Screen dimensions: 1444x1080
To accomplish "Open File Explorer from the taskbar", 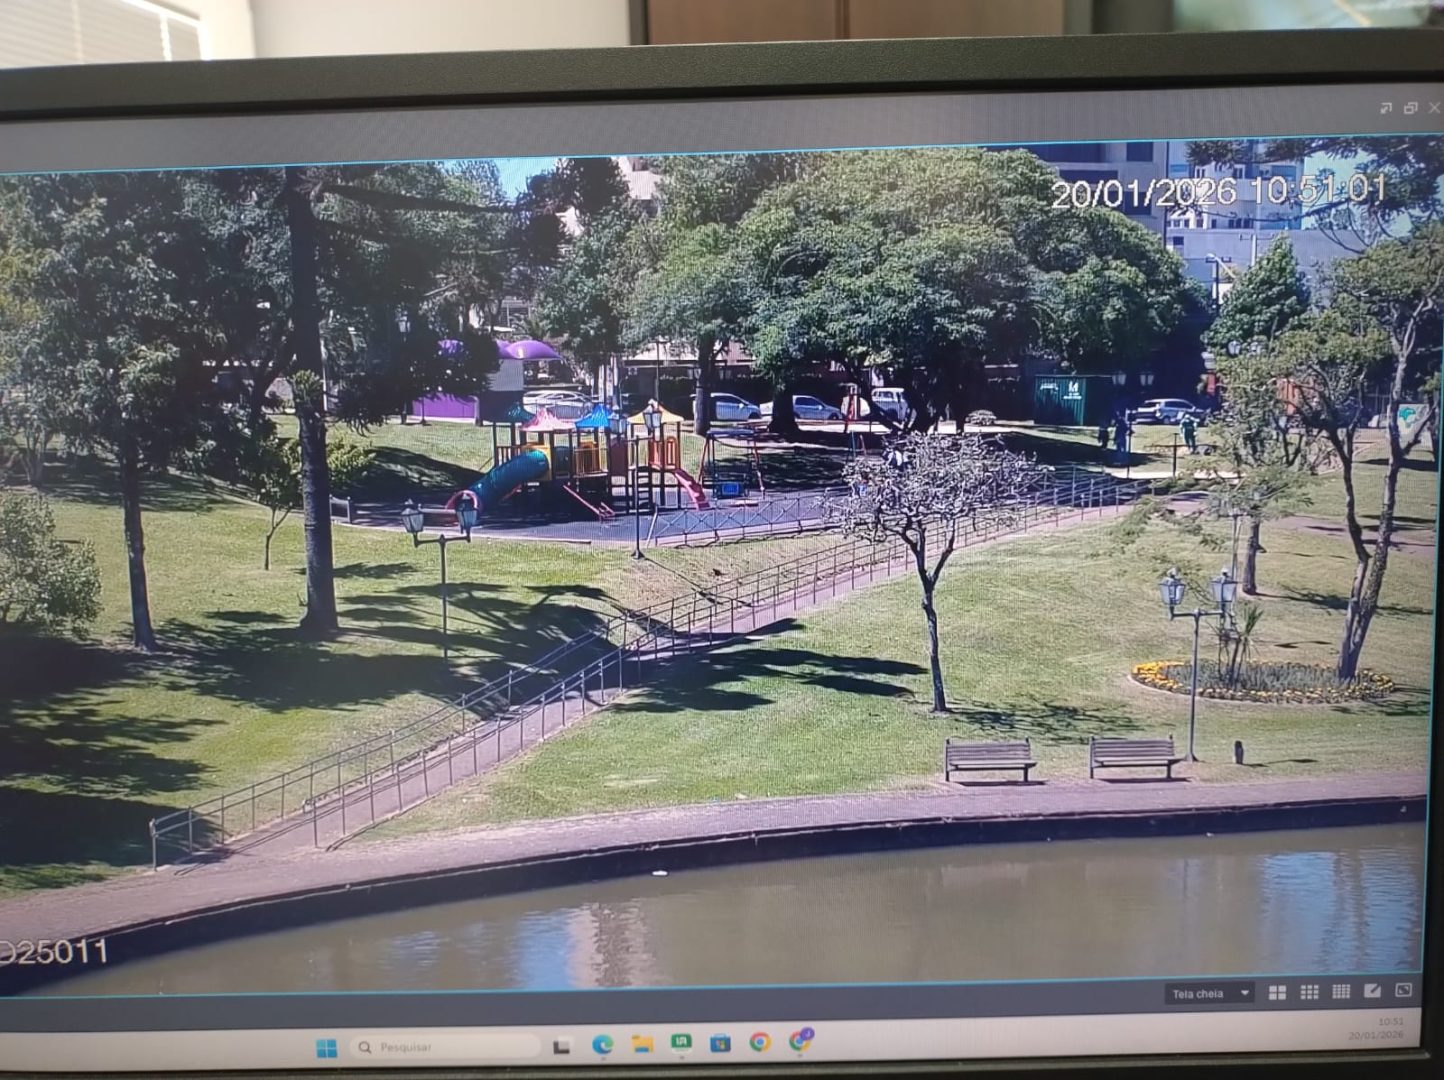I will pos(642,1044).
